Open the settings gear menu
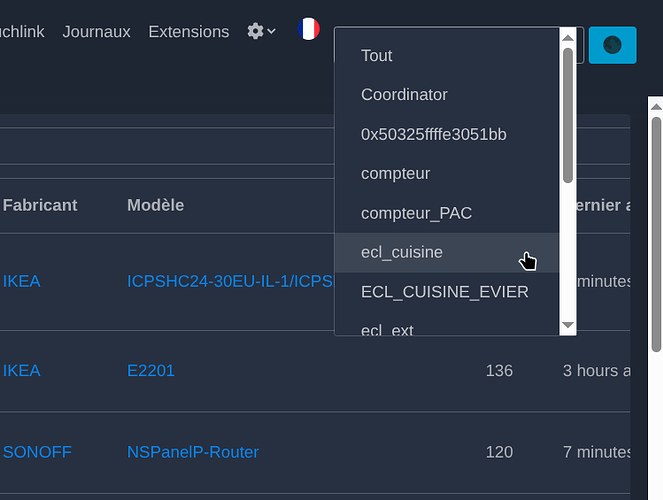663x500 pixels. tap(260, 31)
